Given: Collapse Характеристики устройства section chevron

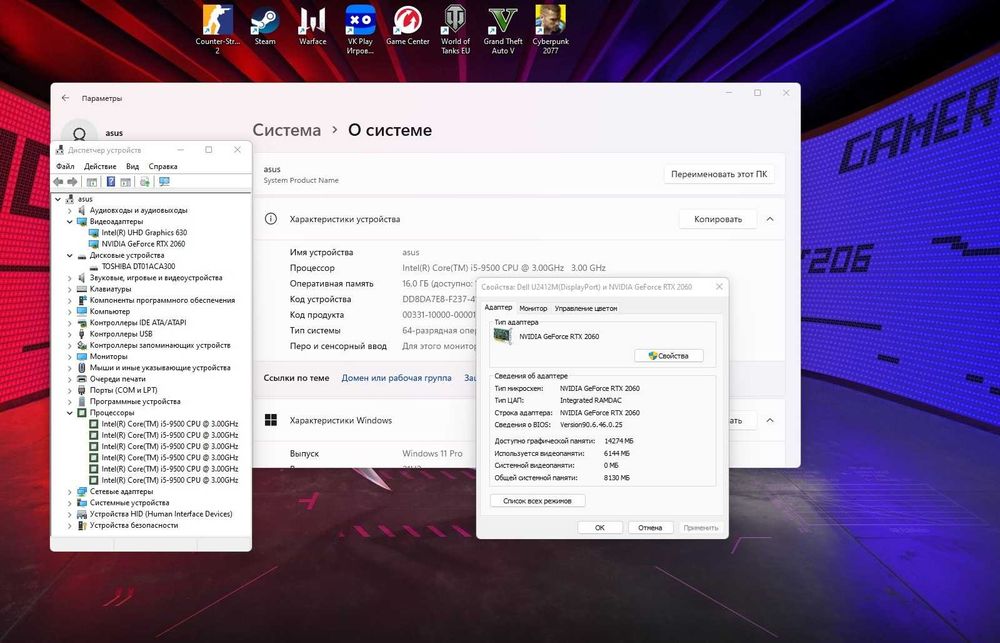Looking at the screenshot, I should click(x=770, y=219).
